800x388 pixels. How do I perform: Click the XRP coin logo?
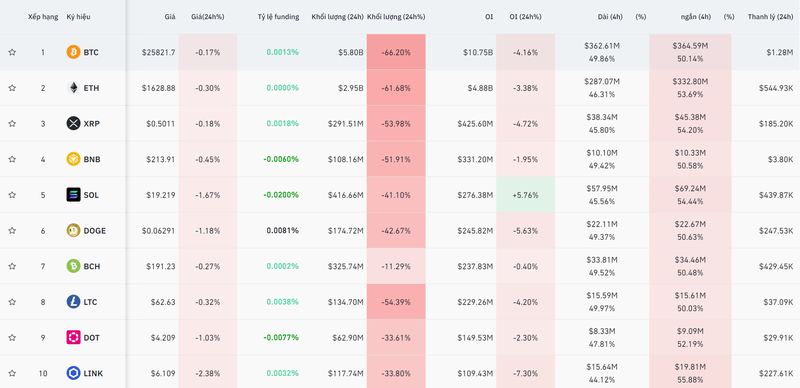pyautogui.click(x=73, y=124)
